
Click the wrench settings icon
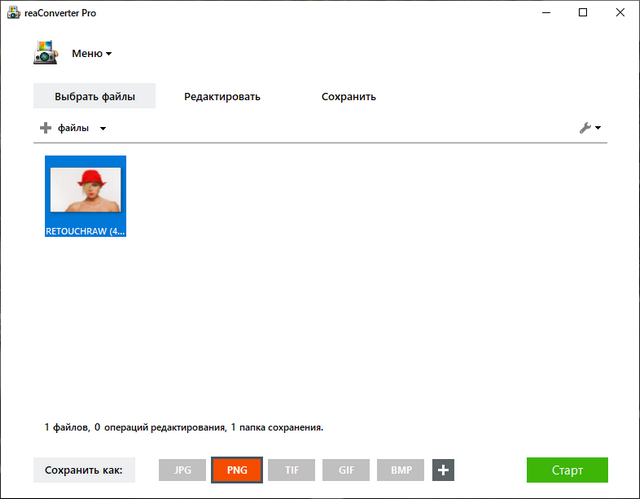click(585, 128)
